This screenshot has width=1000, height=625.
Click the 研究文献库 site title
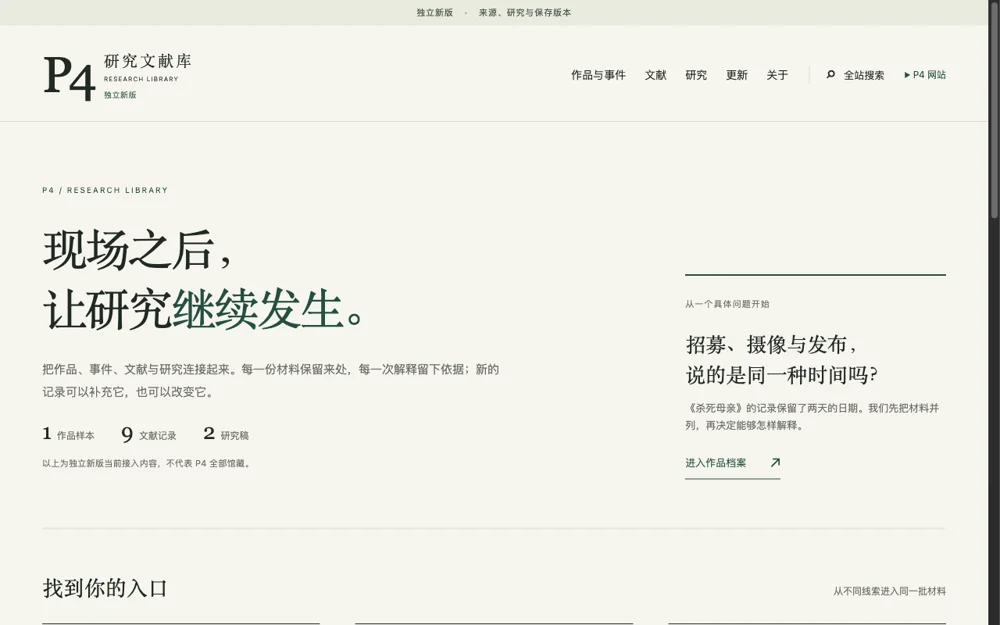click(x=147, y=61)
